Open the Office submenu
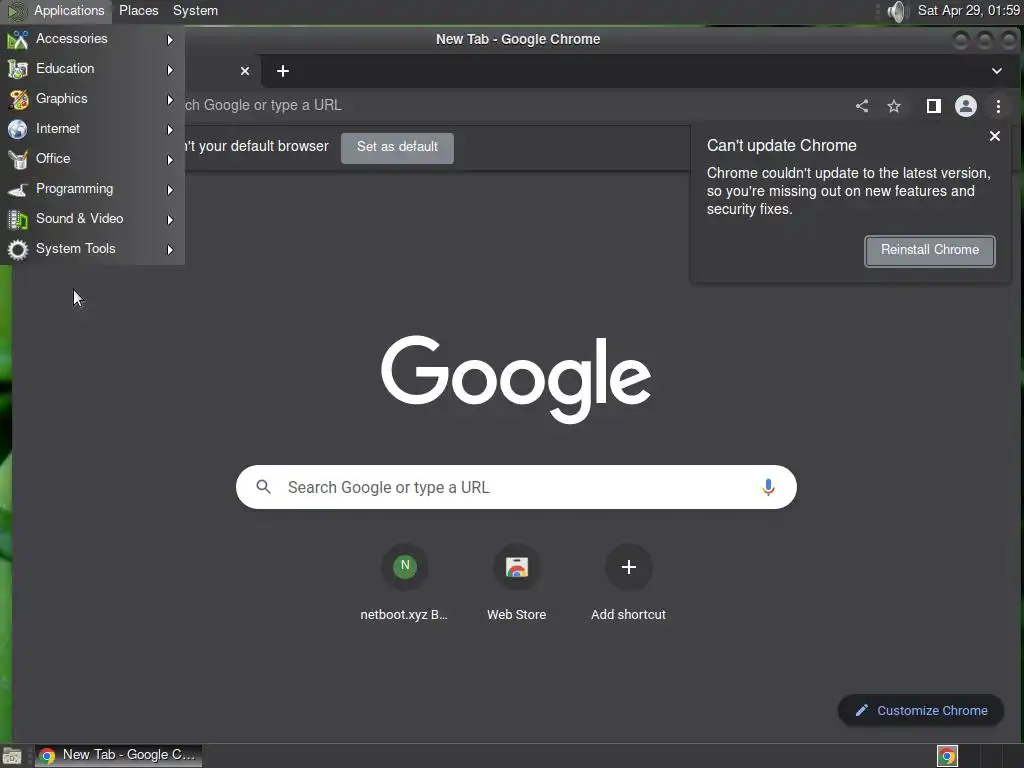The width and height of the screenshot is (1024, 768). [x=92, y=159]
